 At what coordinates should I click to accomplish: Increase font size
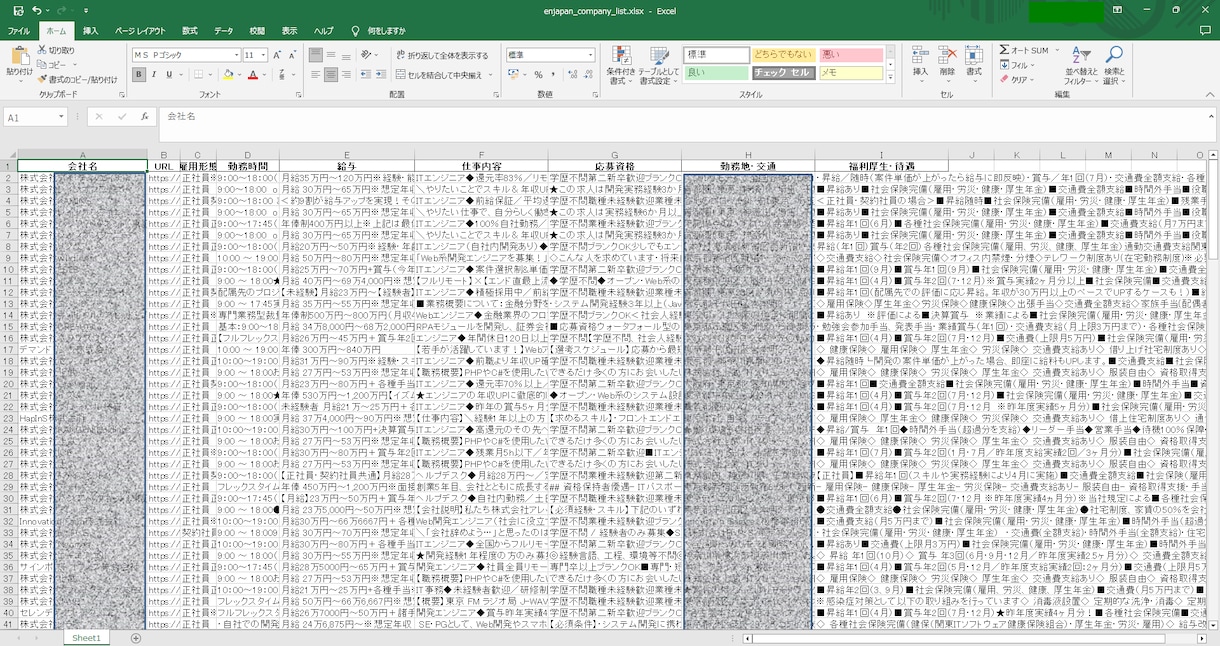tap(279, 55)
